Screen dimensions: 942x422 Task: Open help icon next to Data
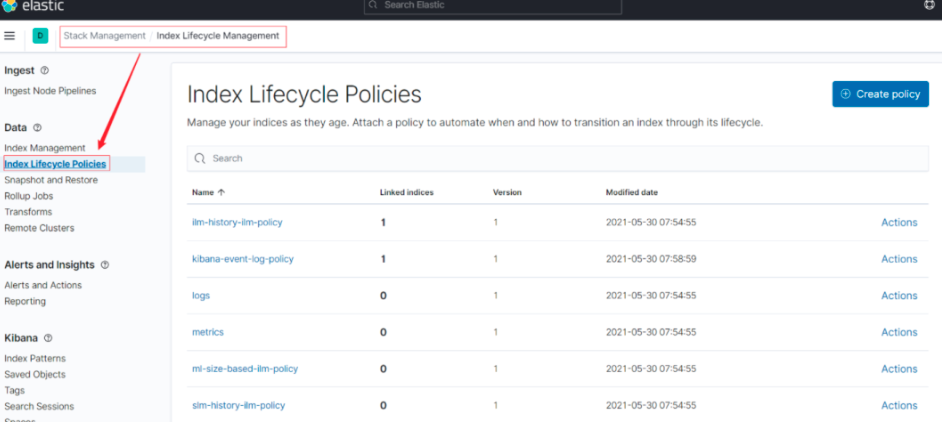(37, 128)
